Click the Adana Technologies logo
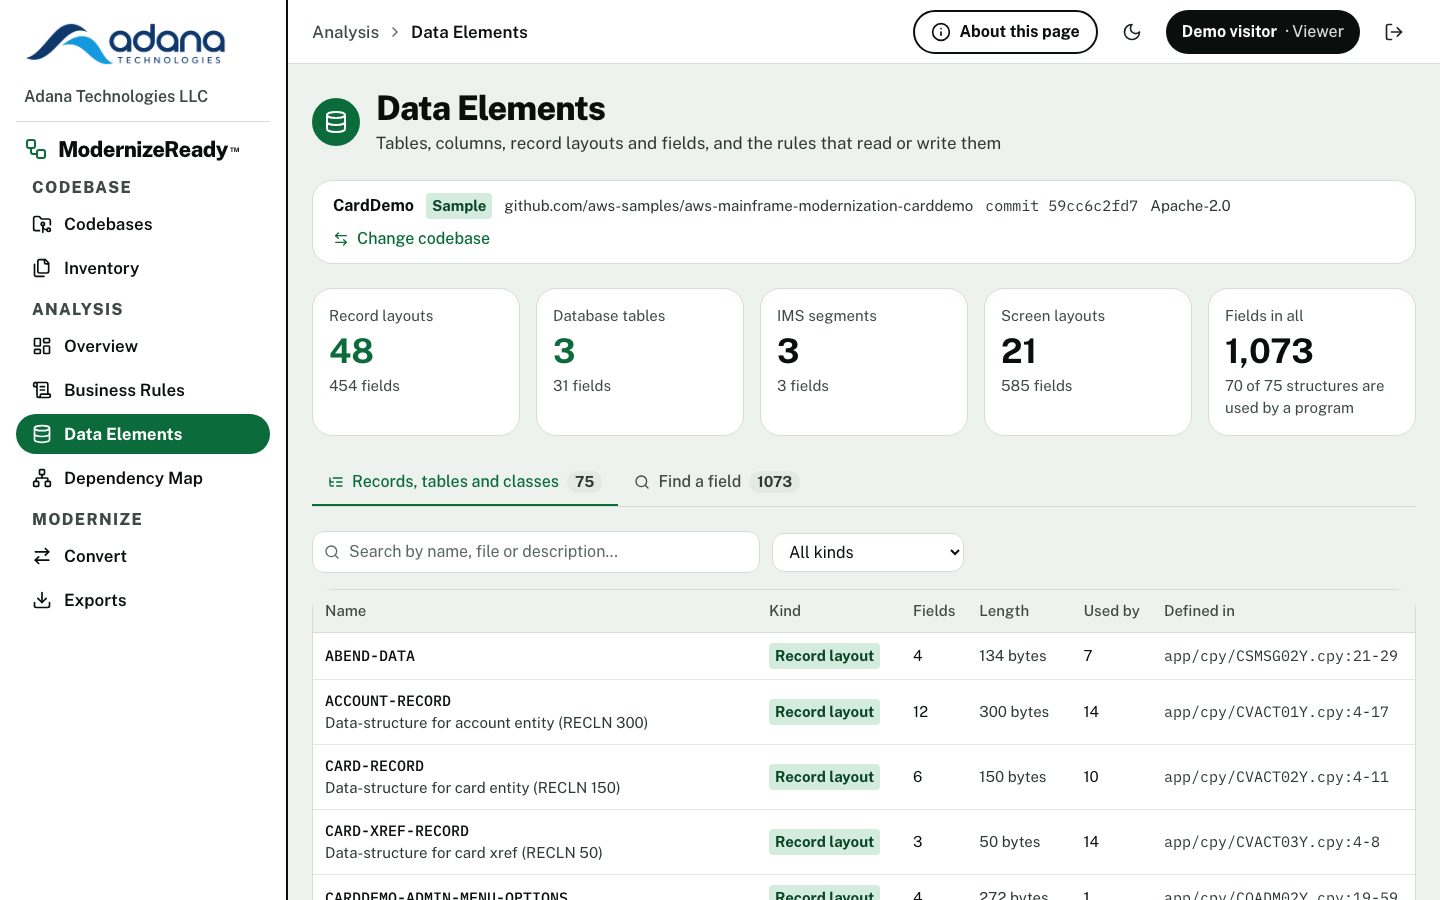The width and height of the screenshot is (1440, 900). (x=126, y=44)
